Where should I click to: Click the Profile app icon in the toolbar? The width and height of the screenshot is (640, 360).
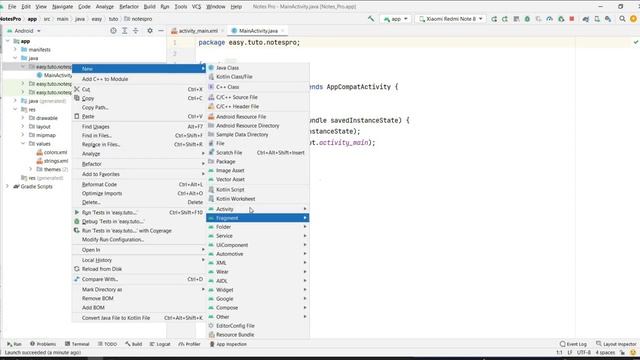point(549,19)
